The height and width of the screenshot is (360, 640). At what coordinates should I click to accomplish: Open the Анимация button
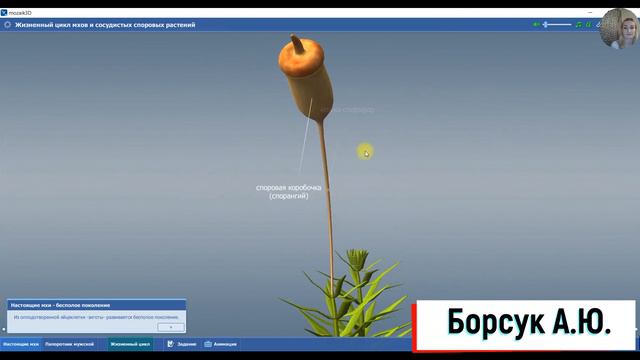click(x=220, y=344)
